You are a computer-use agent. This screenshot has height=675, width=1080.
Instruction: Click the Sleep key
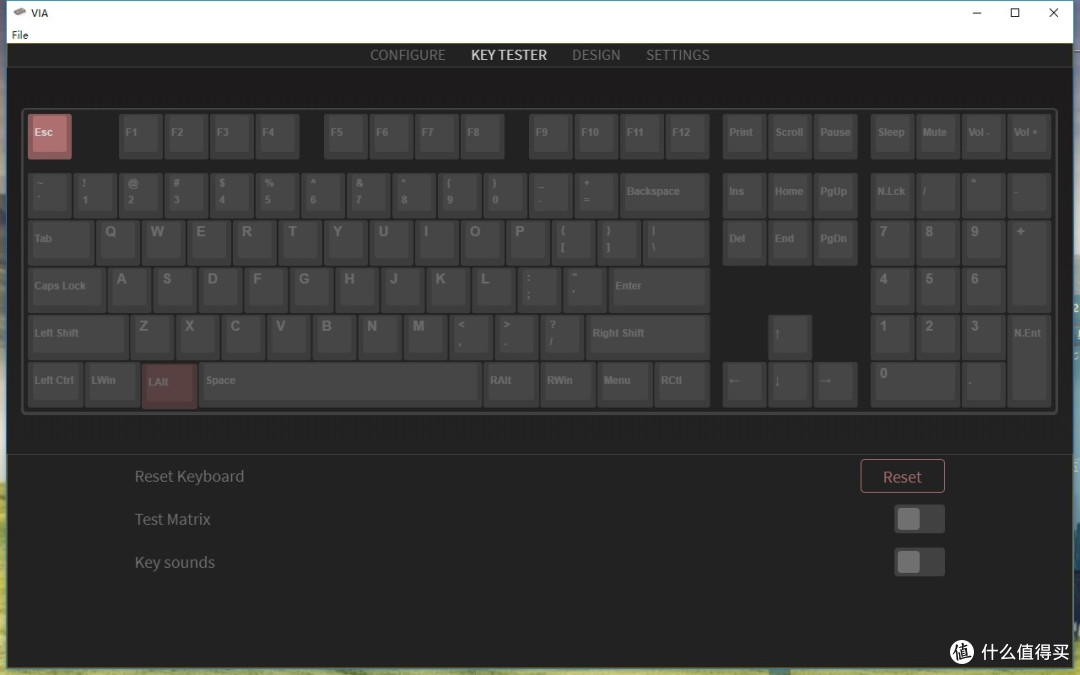tap(893, 136)
